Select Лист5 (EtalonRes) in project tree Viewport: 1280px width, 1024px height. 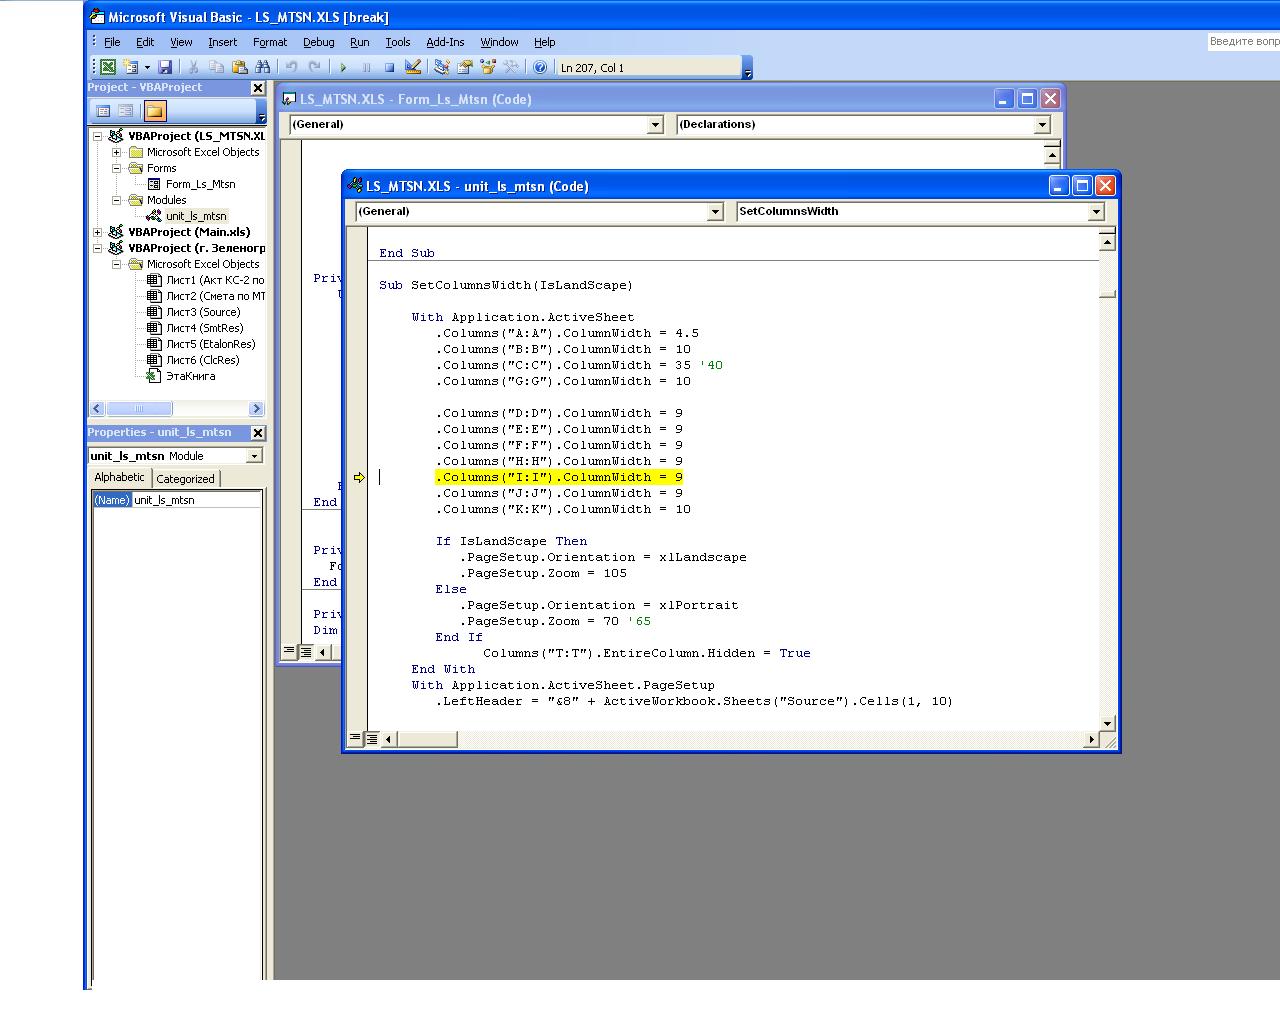tap(210, 344)
